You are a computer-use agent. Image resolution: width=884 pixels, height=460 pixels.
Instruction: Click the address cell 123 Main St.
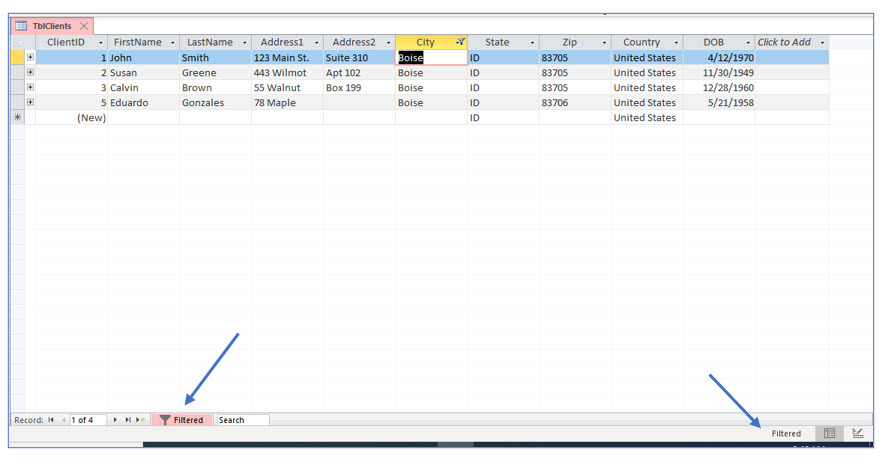click(287, 58)
